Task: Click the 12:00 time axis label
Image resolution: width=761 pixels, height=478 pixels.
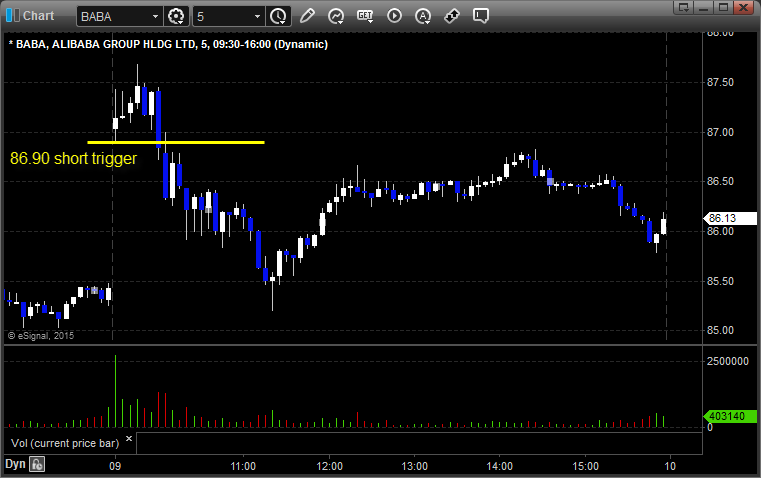Action: [330, 466]
